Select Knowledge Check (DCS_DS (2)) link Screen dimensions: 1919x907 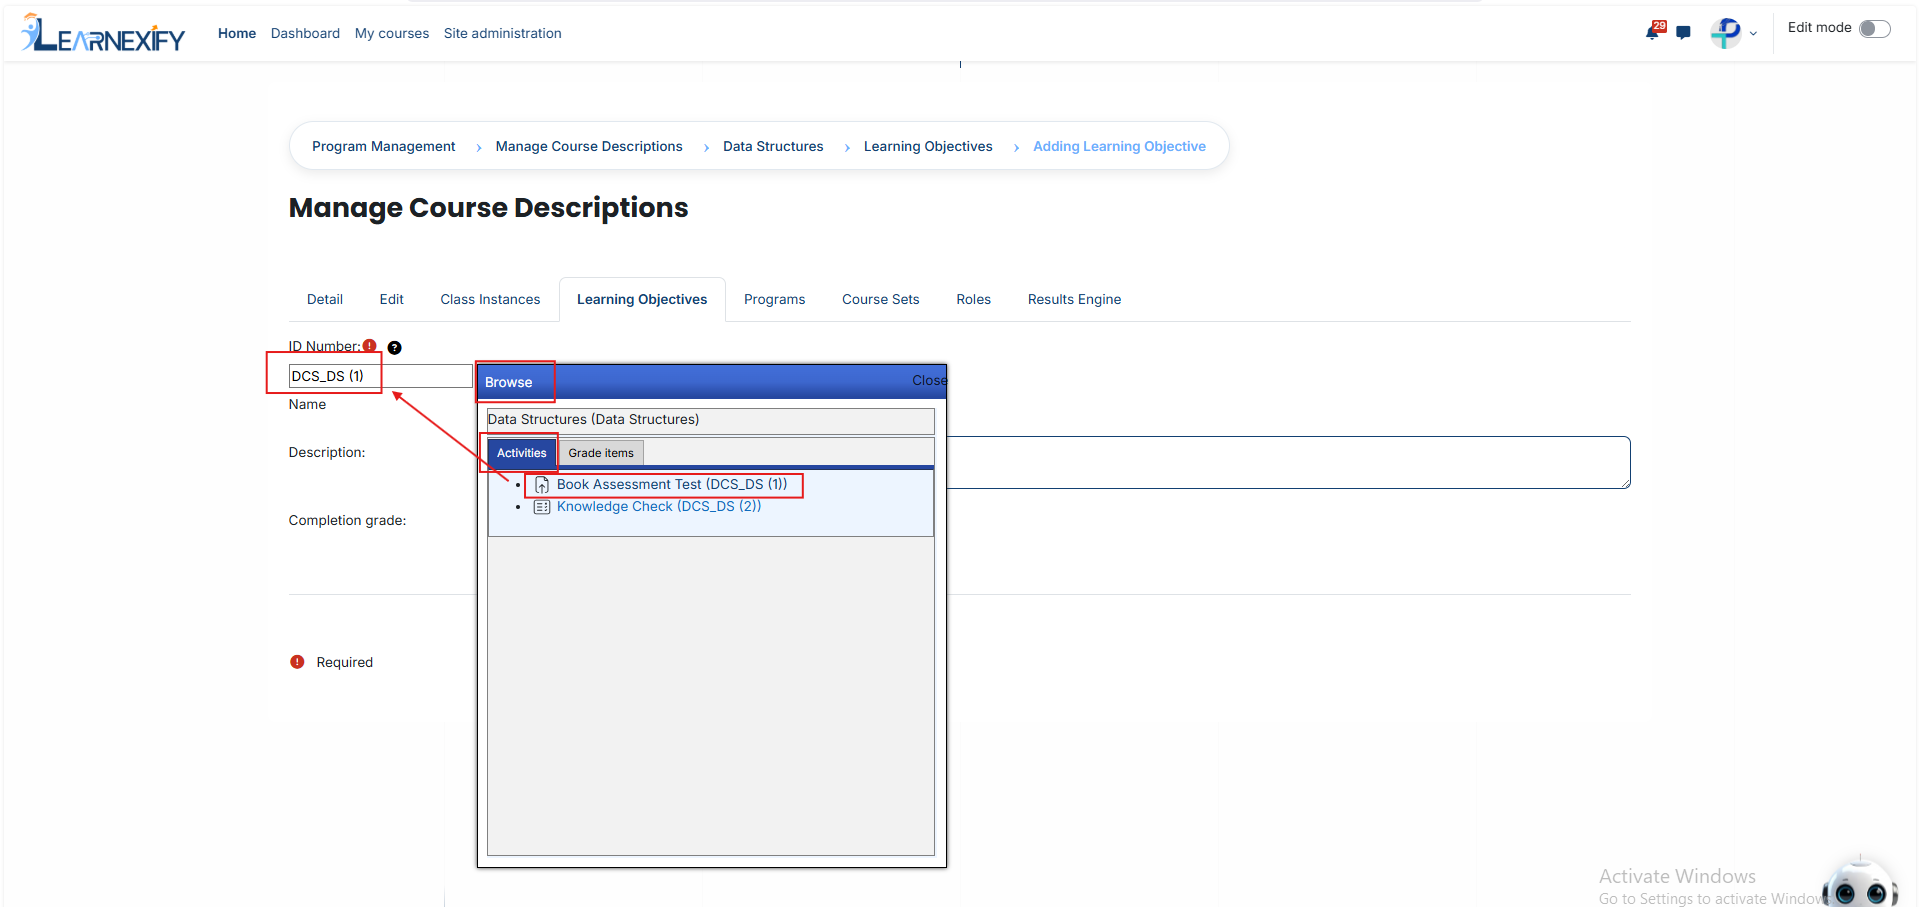click(659, 507)
